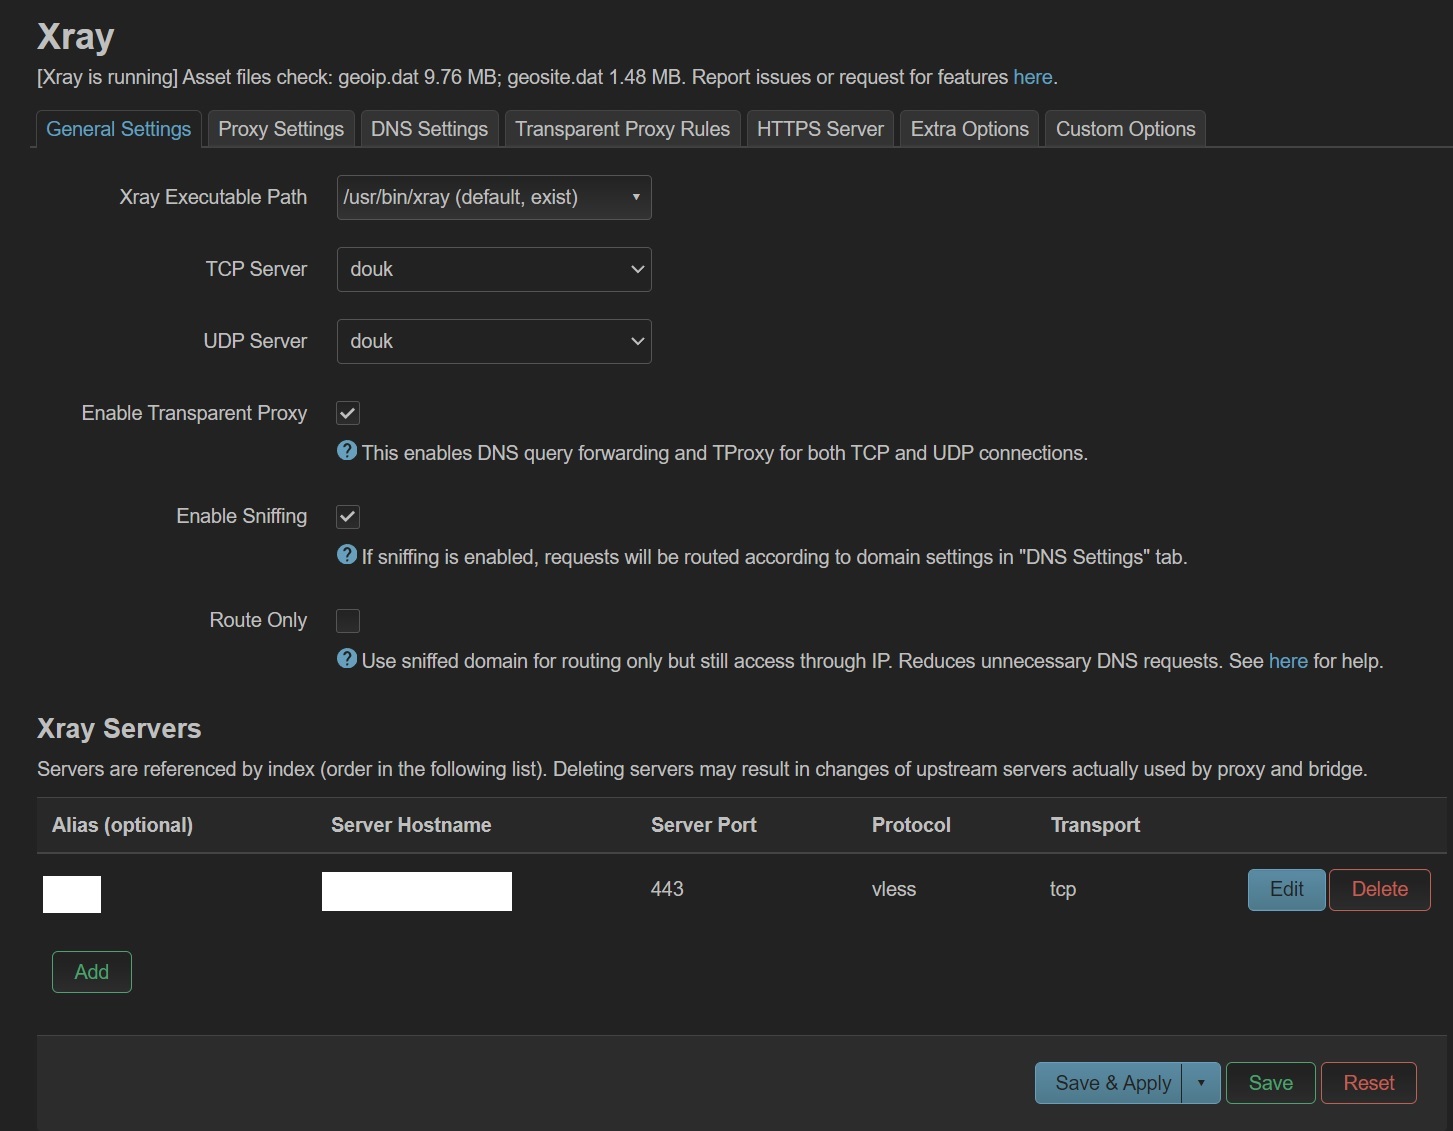The height and width of the screenshot is (1131, 1453).
Task: Go to the DNS Settings tab
Action: click(429, 129)
